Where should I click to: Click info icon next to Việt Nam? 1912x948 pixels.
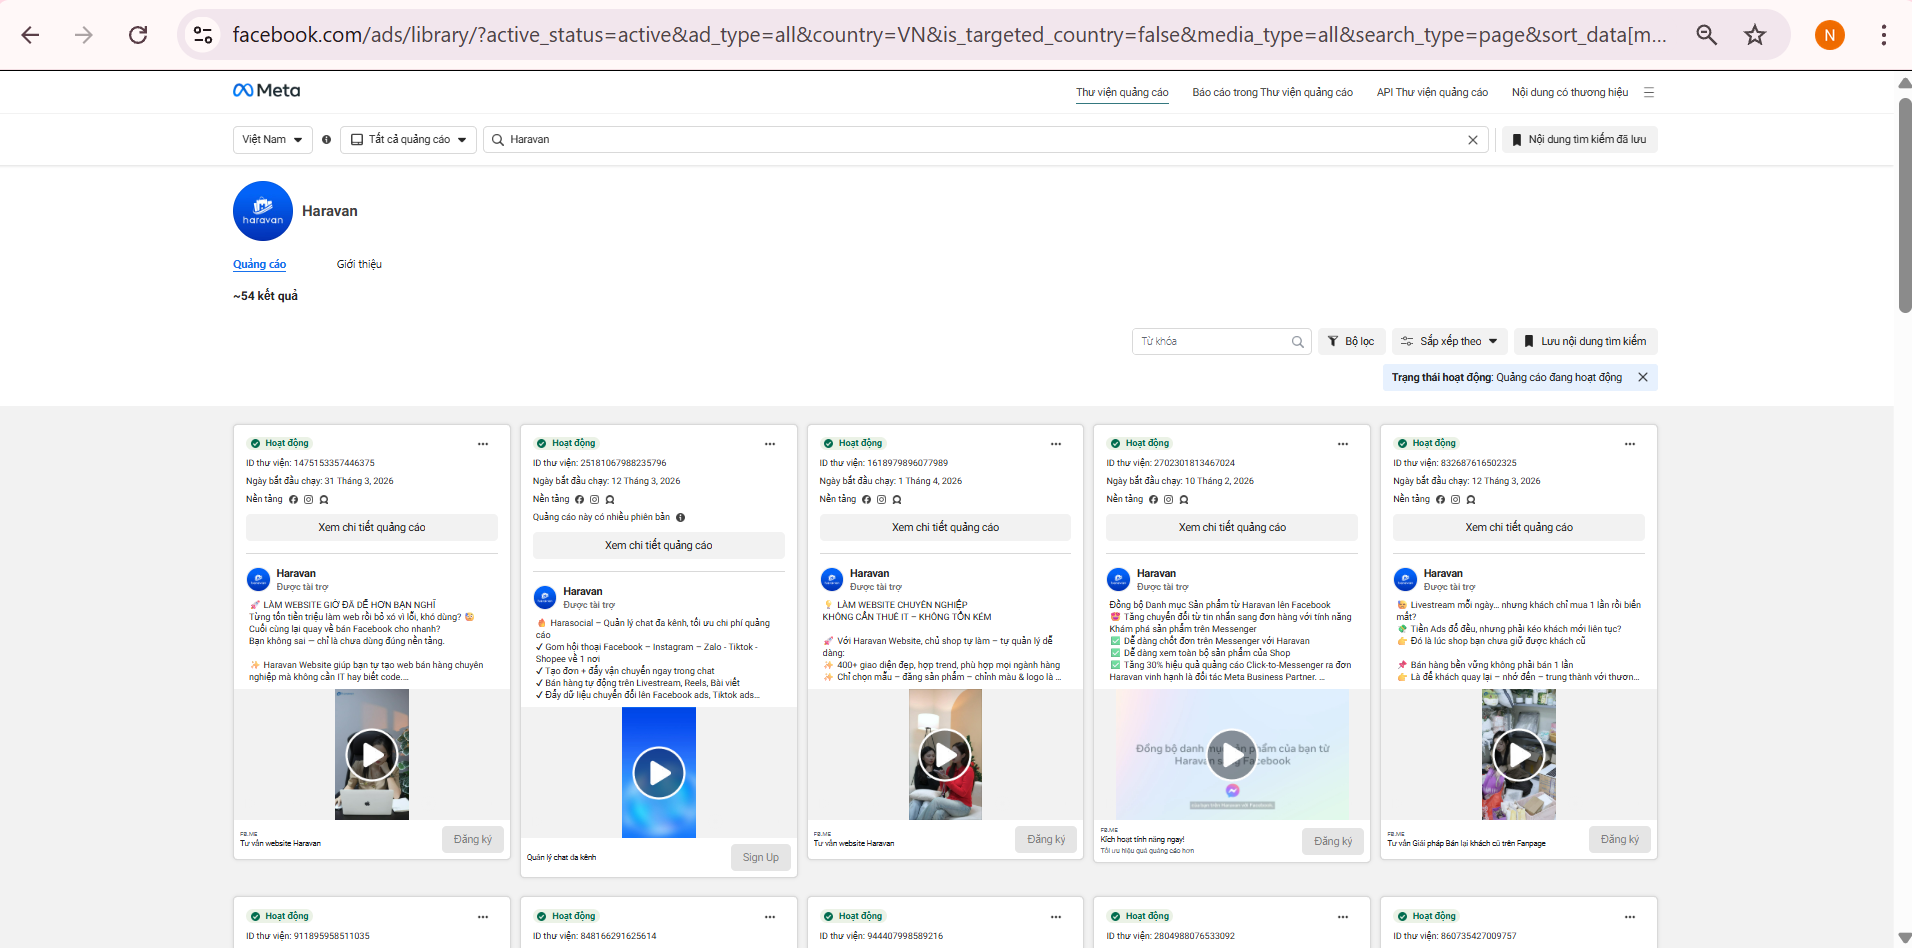coord(326,140)
